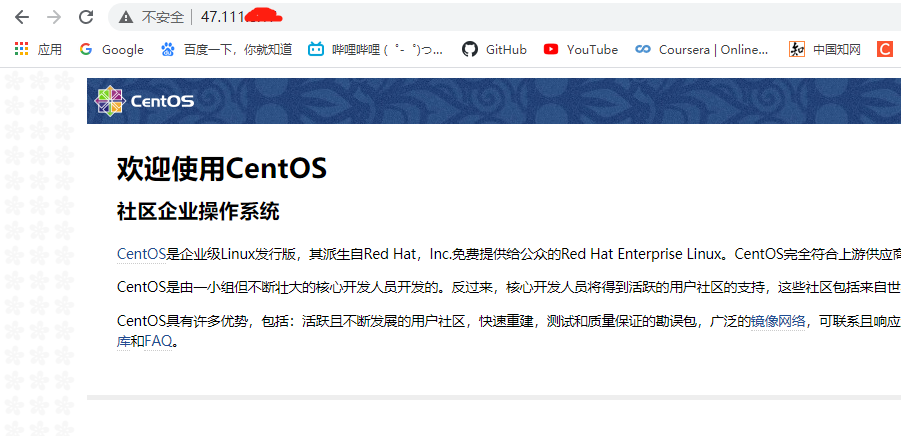This screenshot has width=901, height=436.
Task: Open the 中国知网 bookmark label
Action: [837, 50]
